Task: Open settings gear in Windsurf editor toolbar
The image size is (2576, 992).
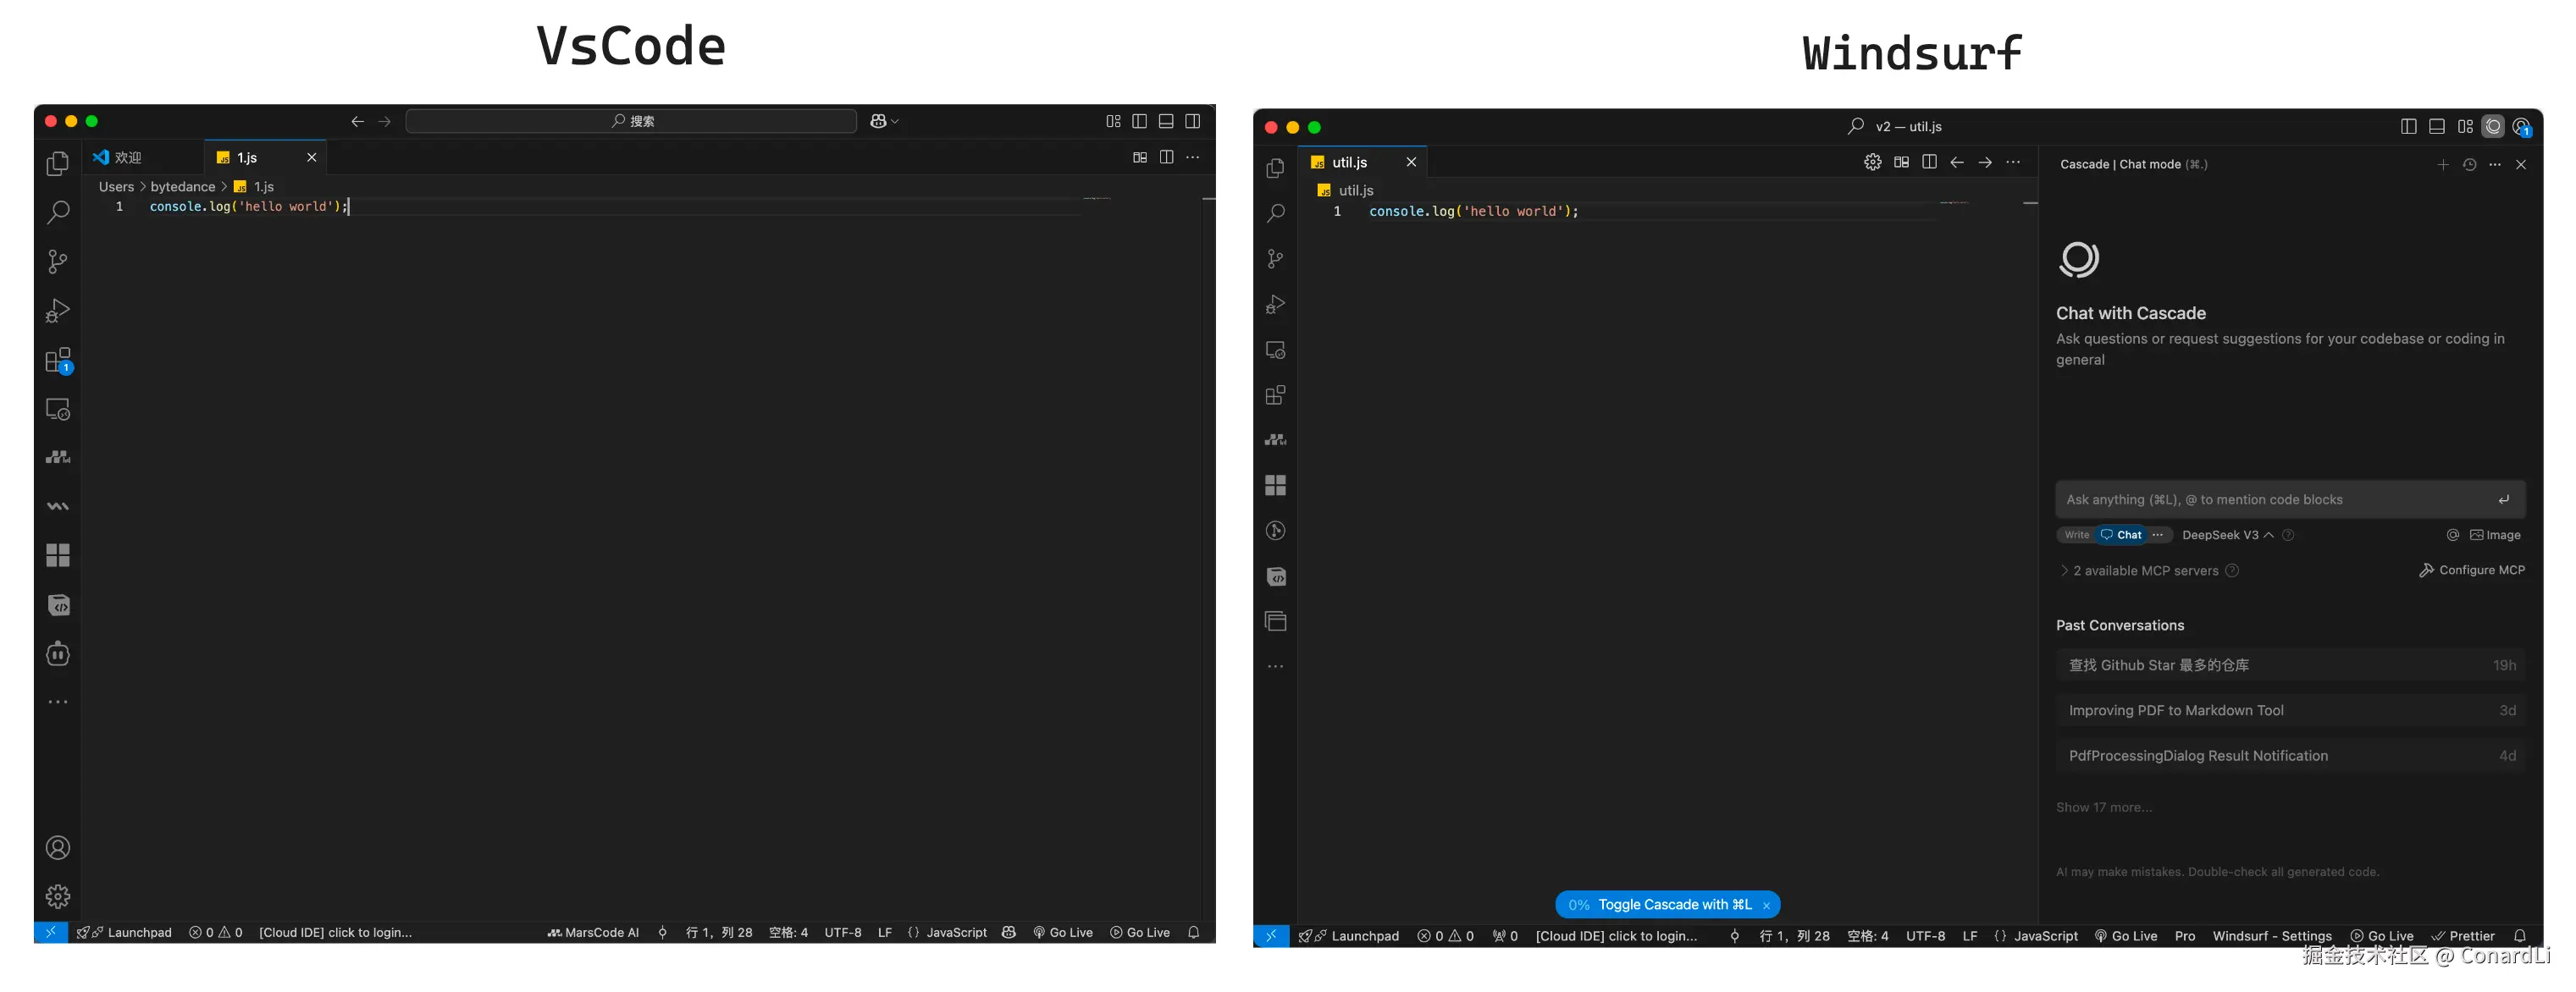Action: pyautogui.click(x=1872, y=162)
